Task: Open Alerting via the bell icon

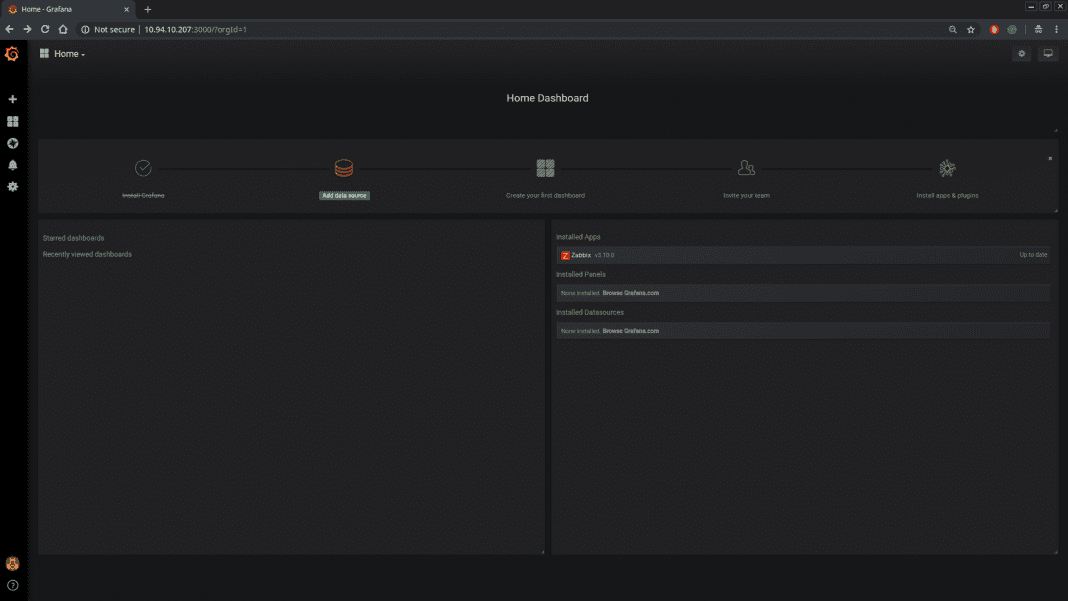Action: (x=12, y=164)
